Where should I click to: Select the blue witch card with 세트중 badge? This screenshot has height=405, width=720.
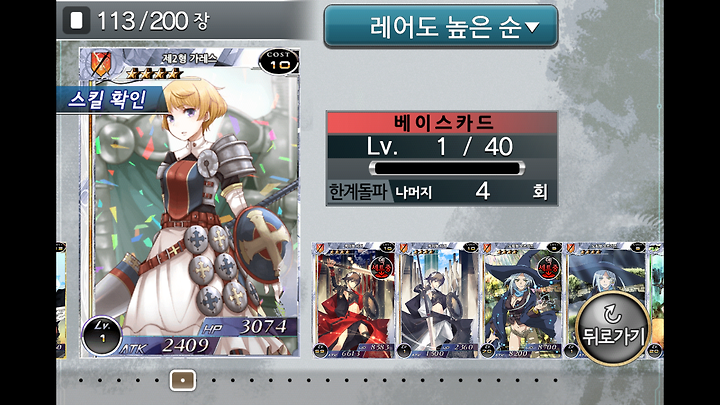[521, 300]
